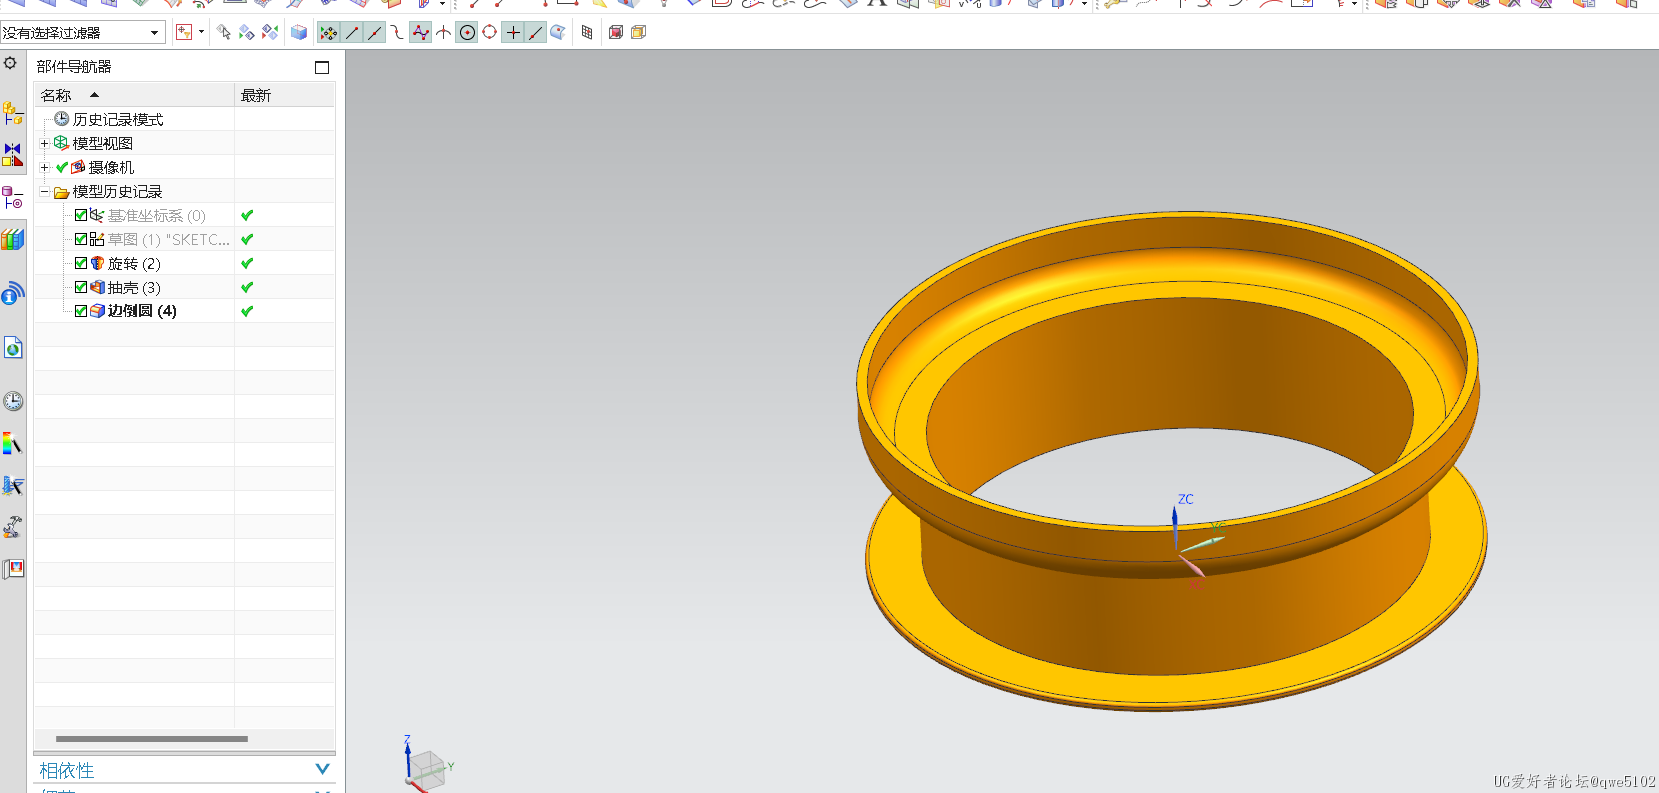Viewport: 1659px width, 793px height.
Task: Click the 相依性 section title
Action: point(66,770)
